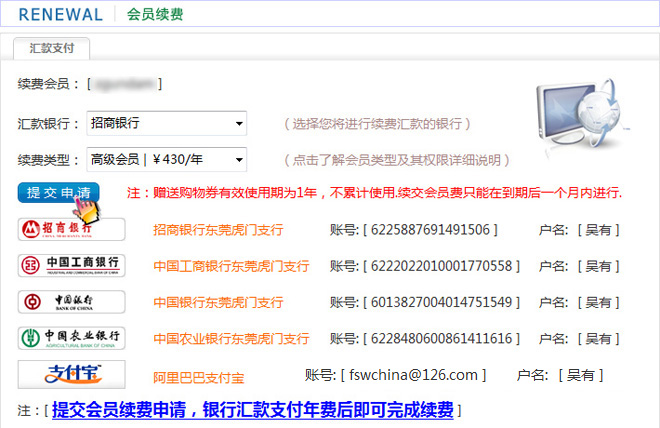Click 阿里巴巴支付宝 payment text

[198, 377]
